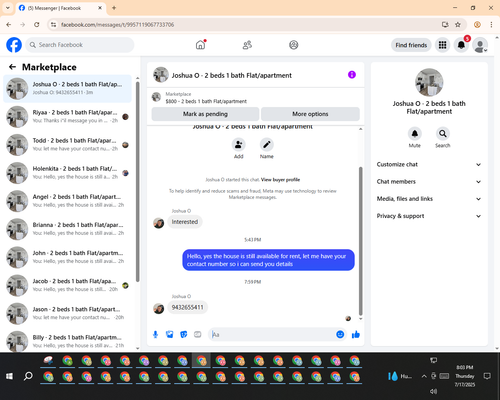Image resolution: width=500 pixels, height=400 pixels.
Task: Click More options button
Action: click(x=310, y=114)
